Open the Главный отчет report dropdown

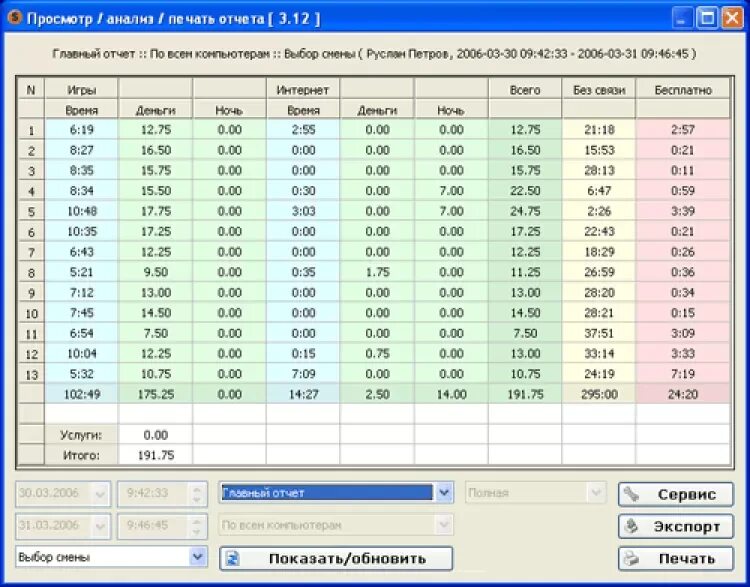pos(444,492)
